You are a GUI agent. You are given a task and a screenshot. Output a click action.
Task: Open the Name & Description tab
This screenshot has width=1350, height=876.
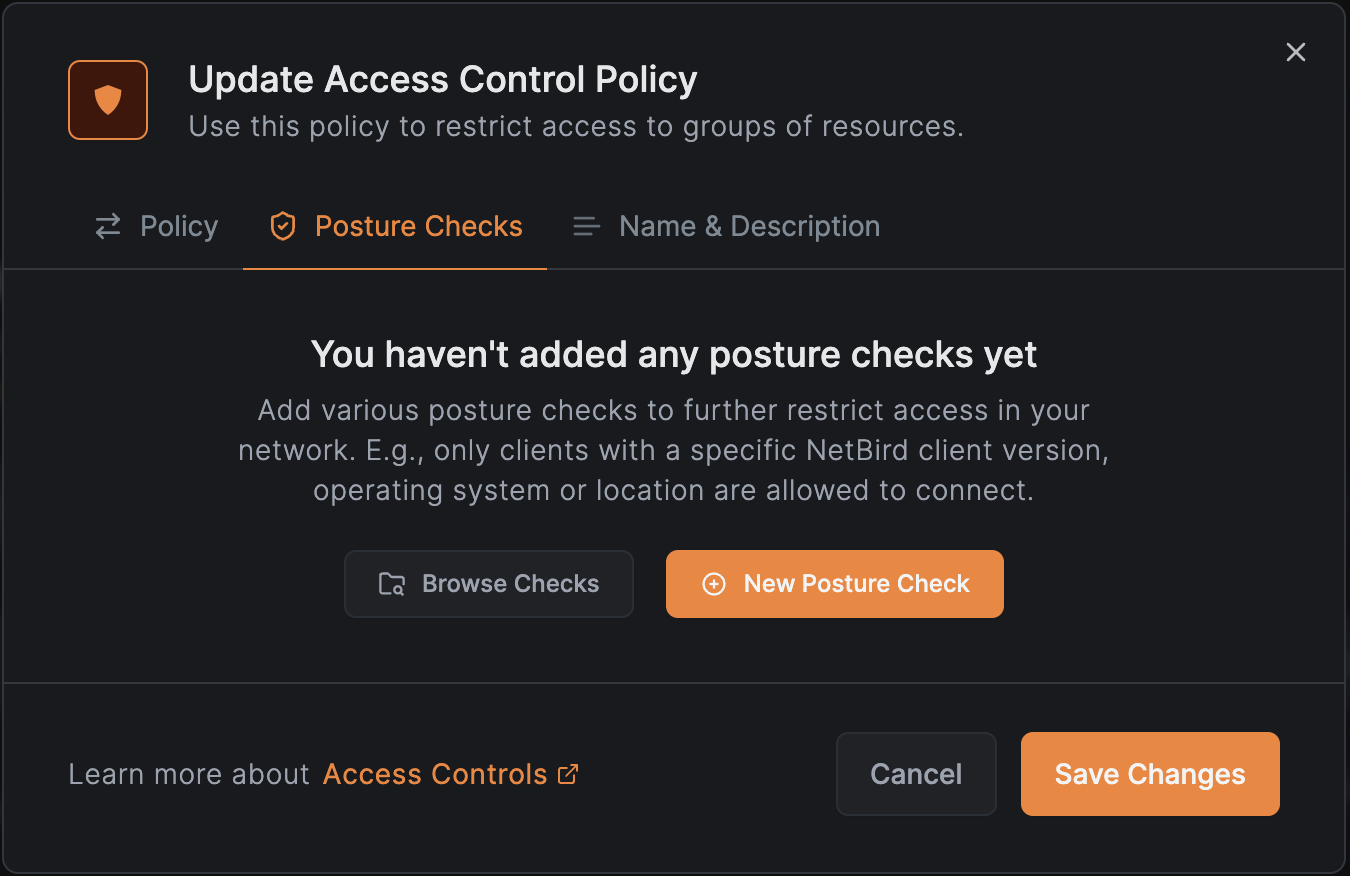[x=749, y=226]
